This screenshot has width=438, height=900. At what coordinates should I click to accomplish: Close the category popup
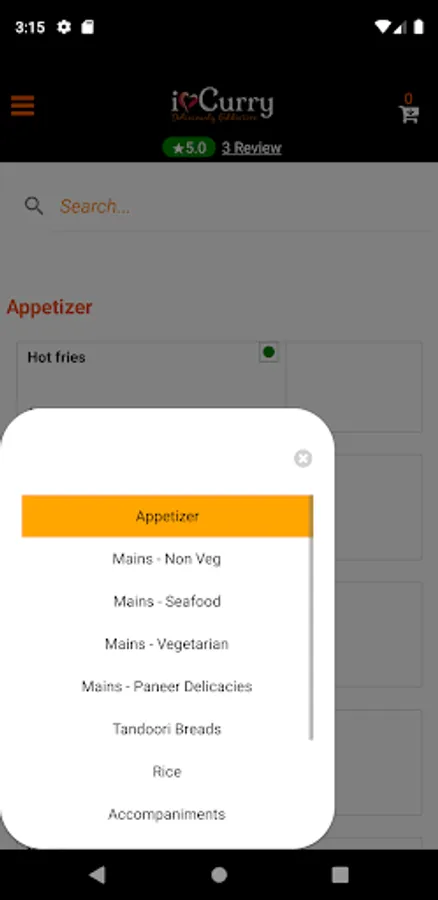click(x=303, y=458)
